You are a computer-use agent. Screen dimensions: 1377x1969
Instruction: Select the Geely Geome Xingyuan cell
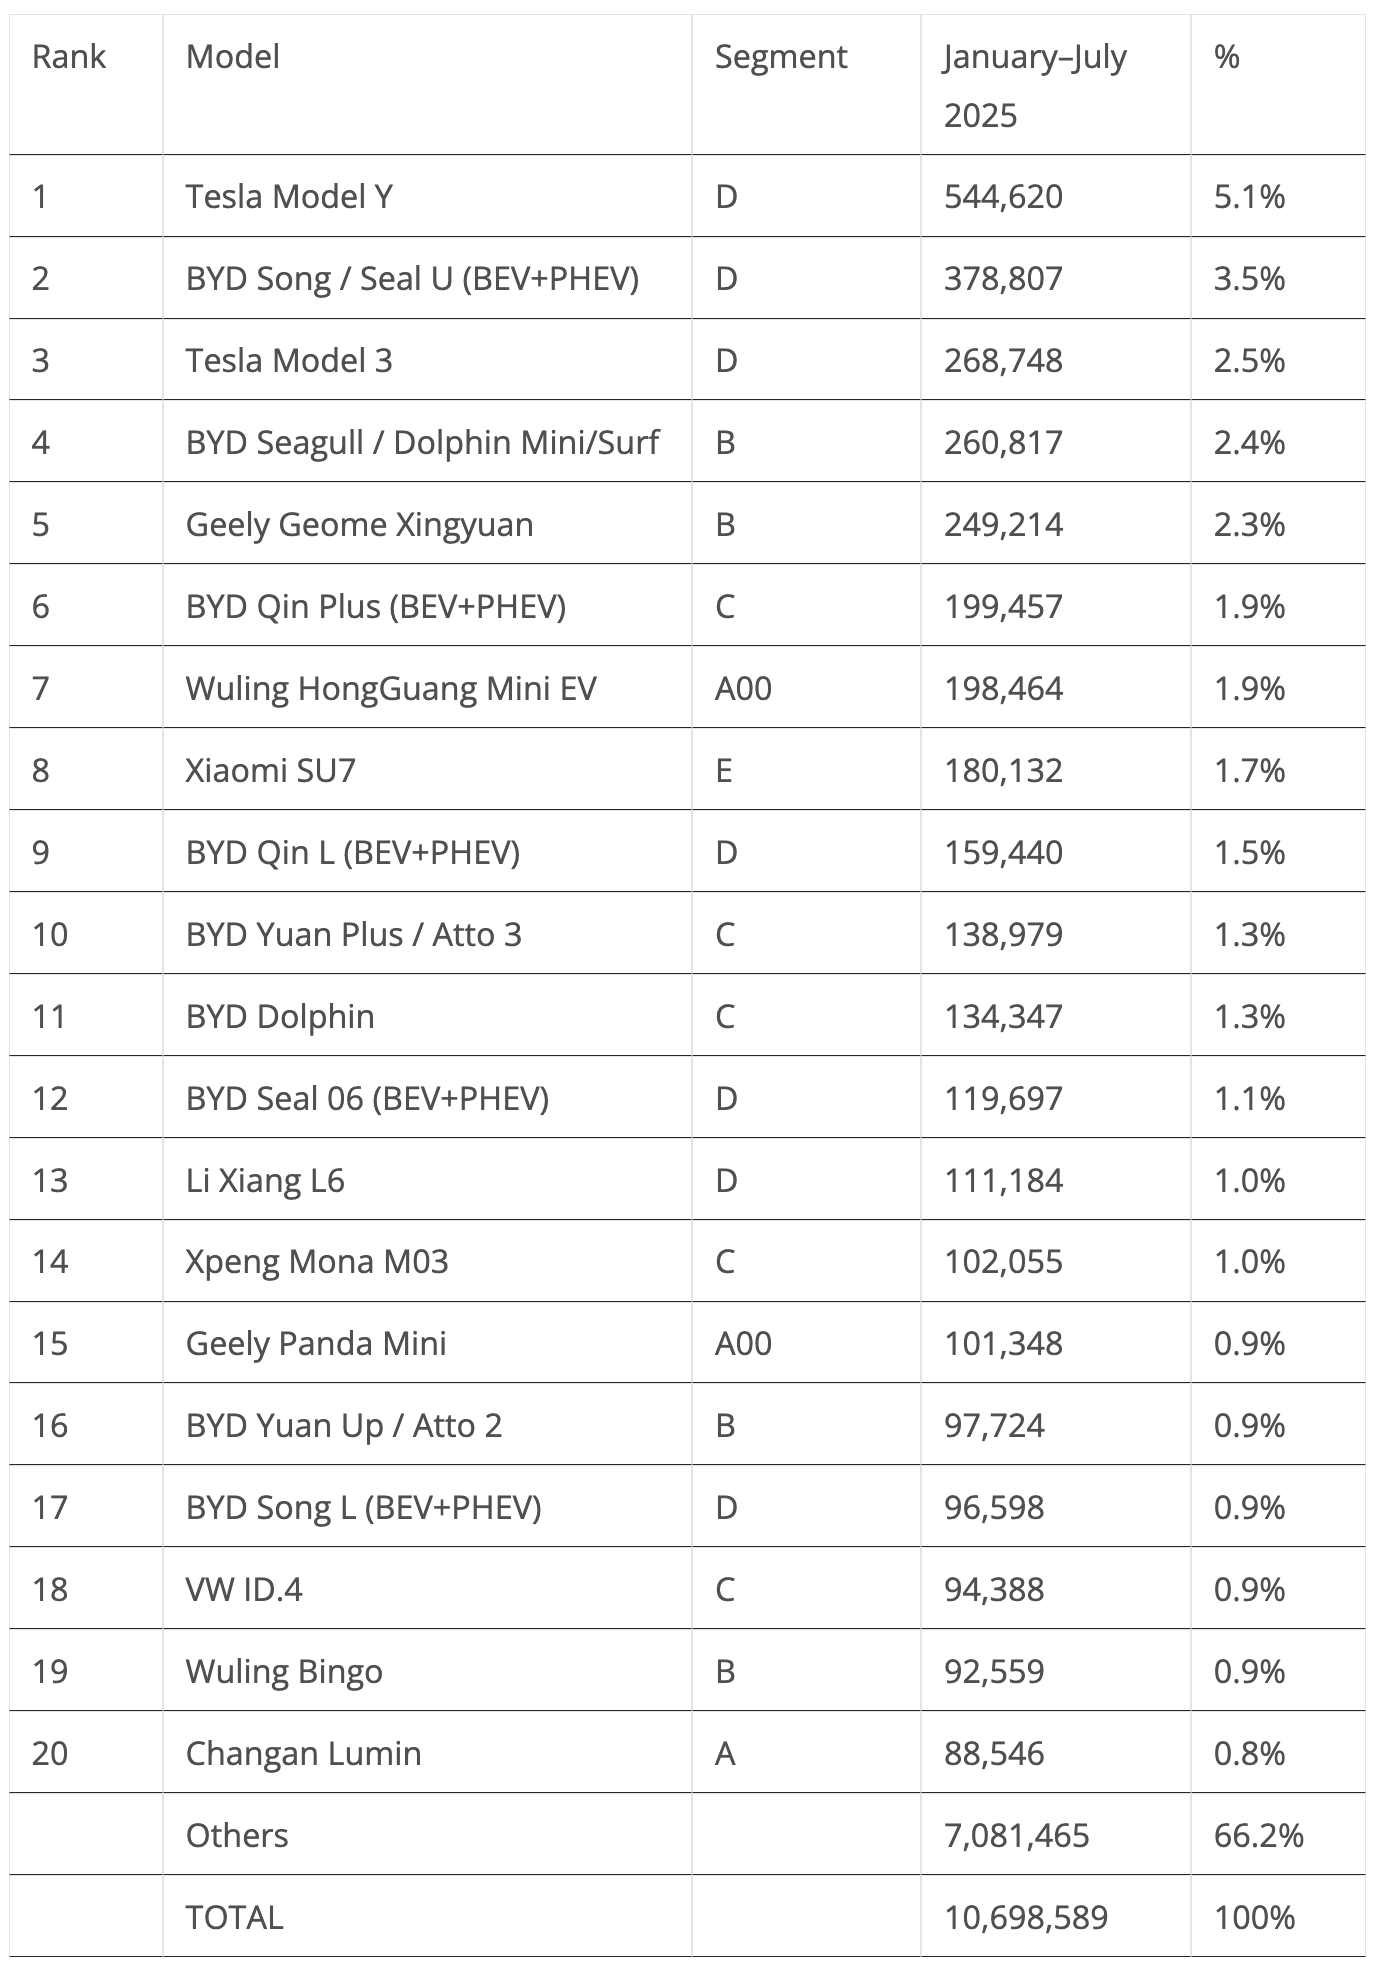(359, 525)
